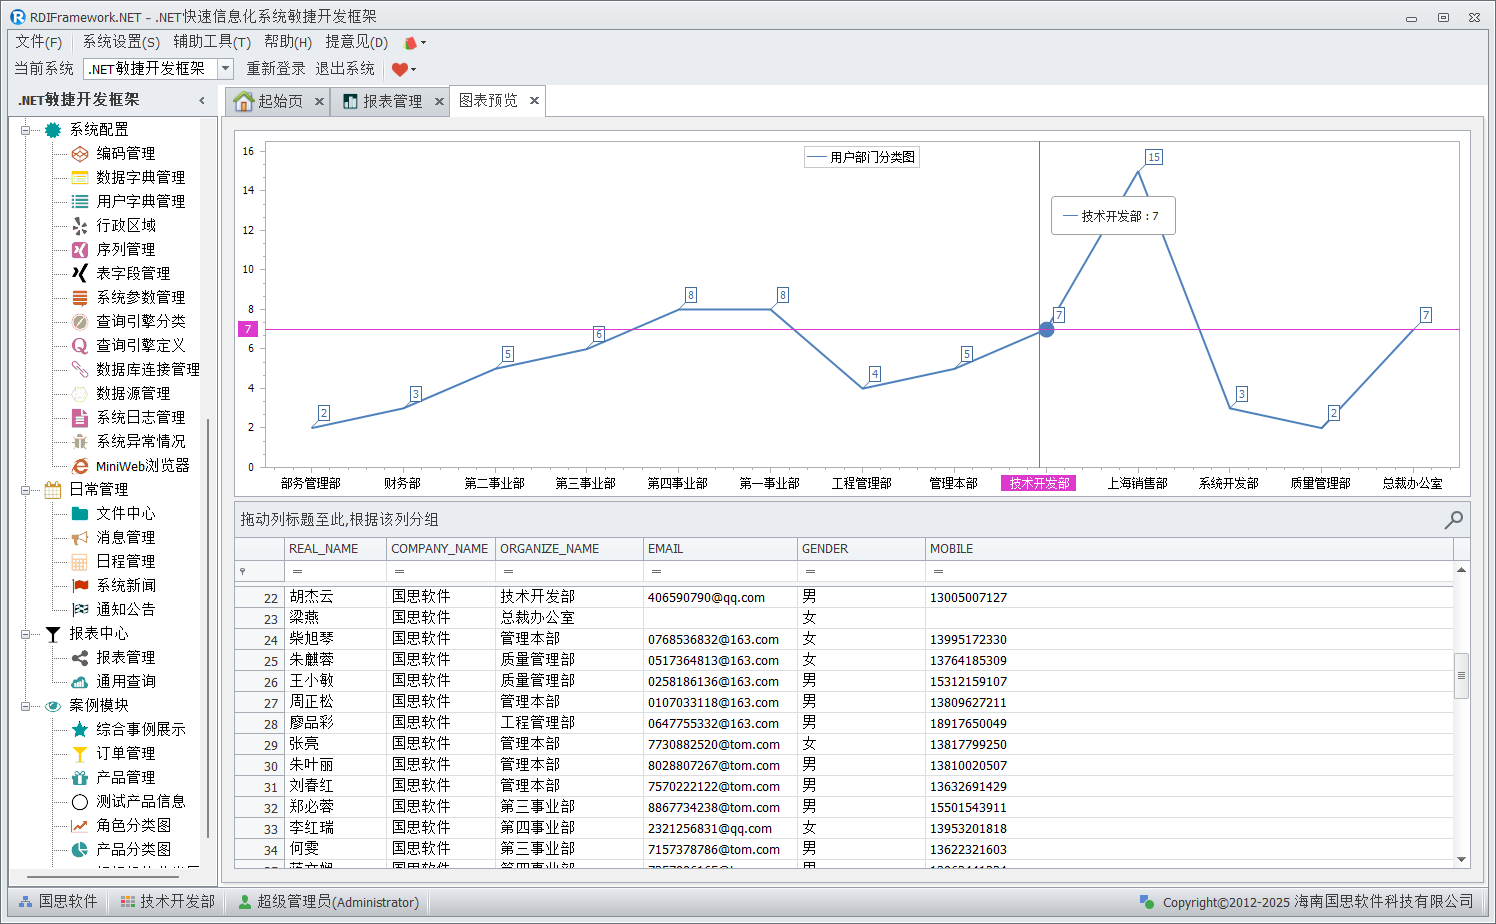Click the 查询引擎定义 icon
The height and width of the screenshot is (924, 1496).
(80, 345)
